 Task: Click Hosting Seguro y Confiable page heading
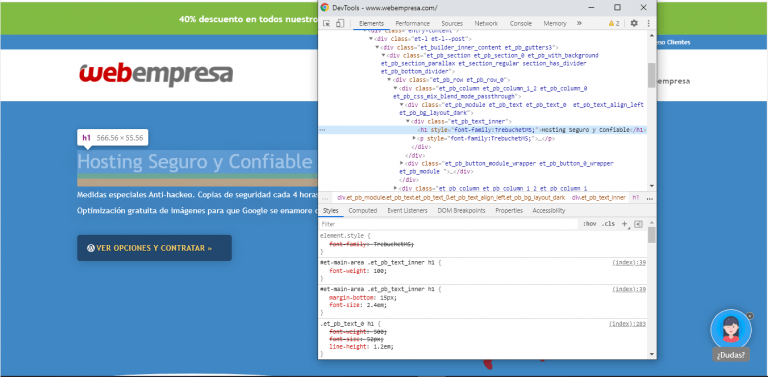[x=194, y=162]
